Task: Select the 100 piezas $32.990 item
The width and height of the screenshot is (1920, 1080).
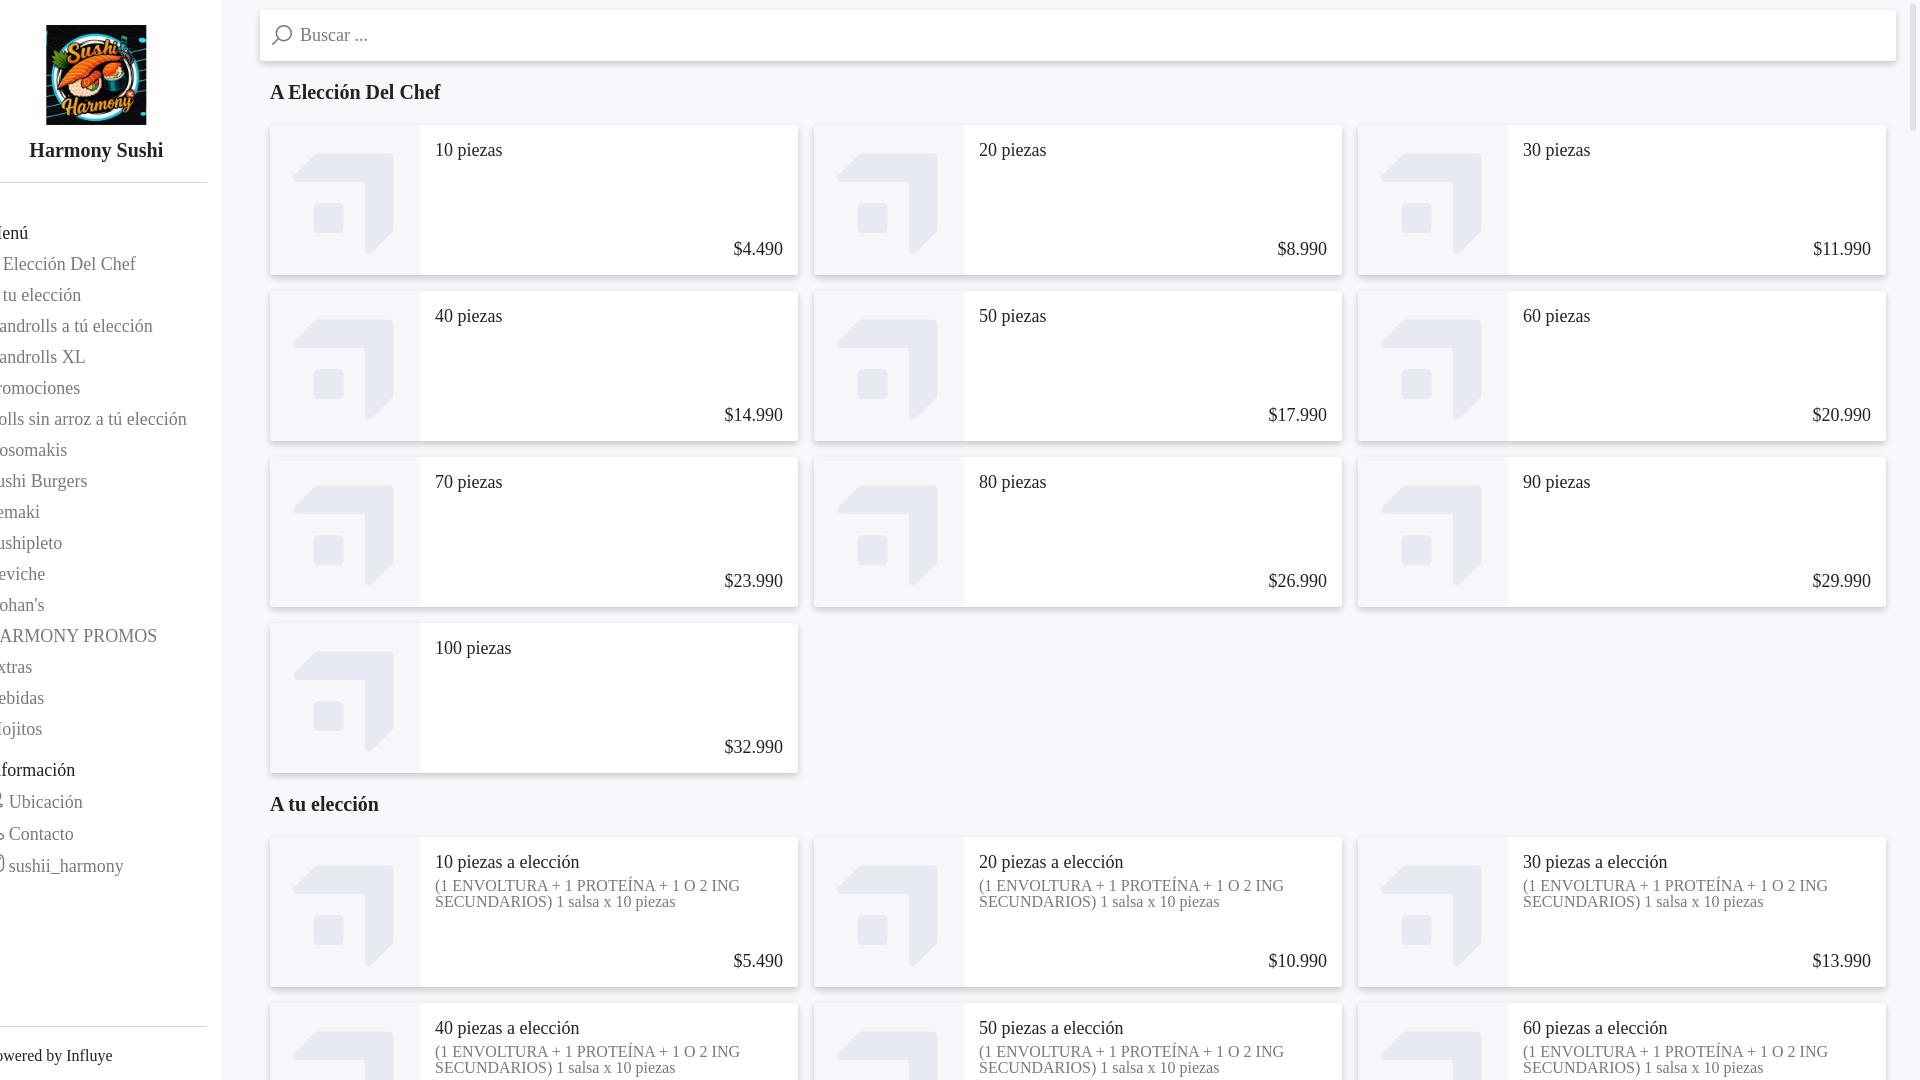Action: click(x=534, y=698)
